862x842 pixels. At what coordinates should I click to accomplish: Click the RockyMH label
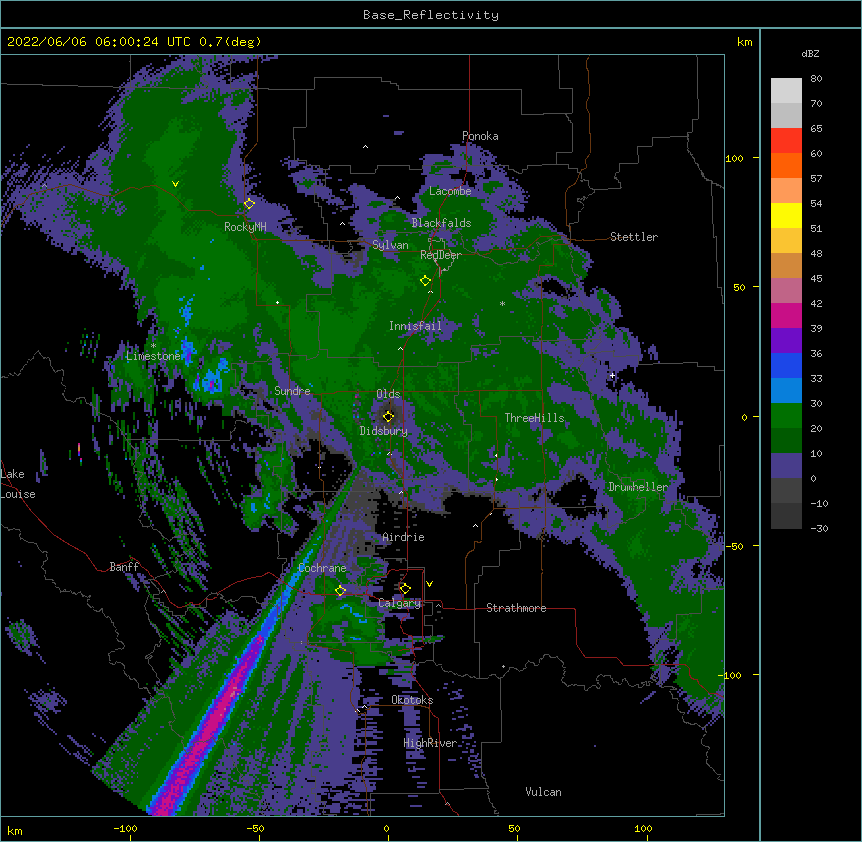245,227
